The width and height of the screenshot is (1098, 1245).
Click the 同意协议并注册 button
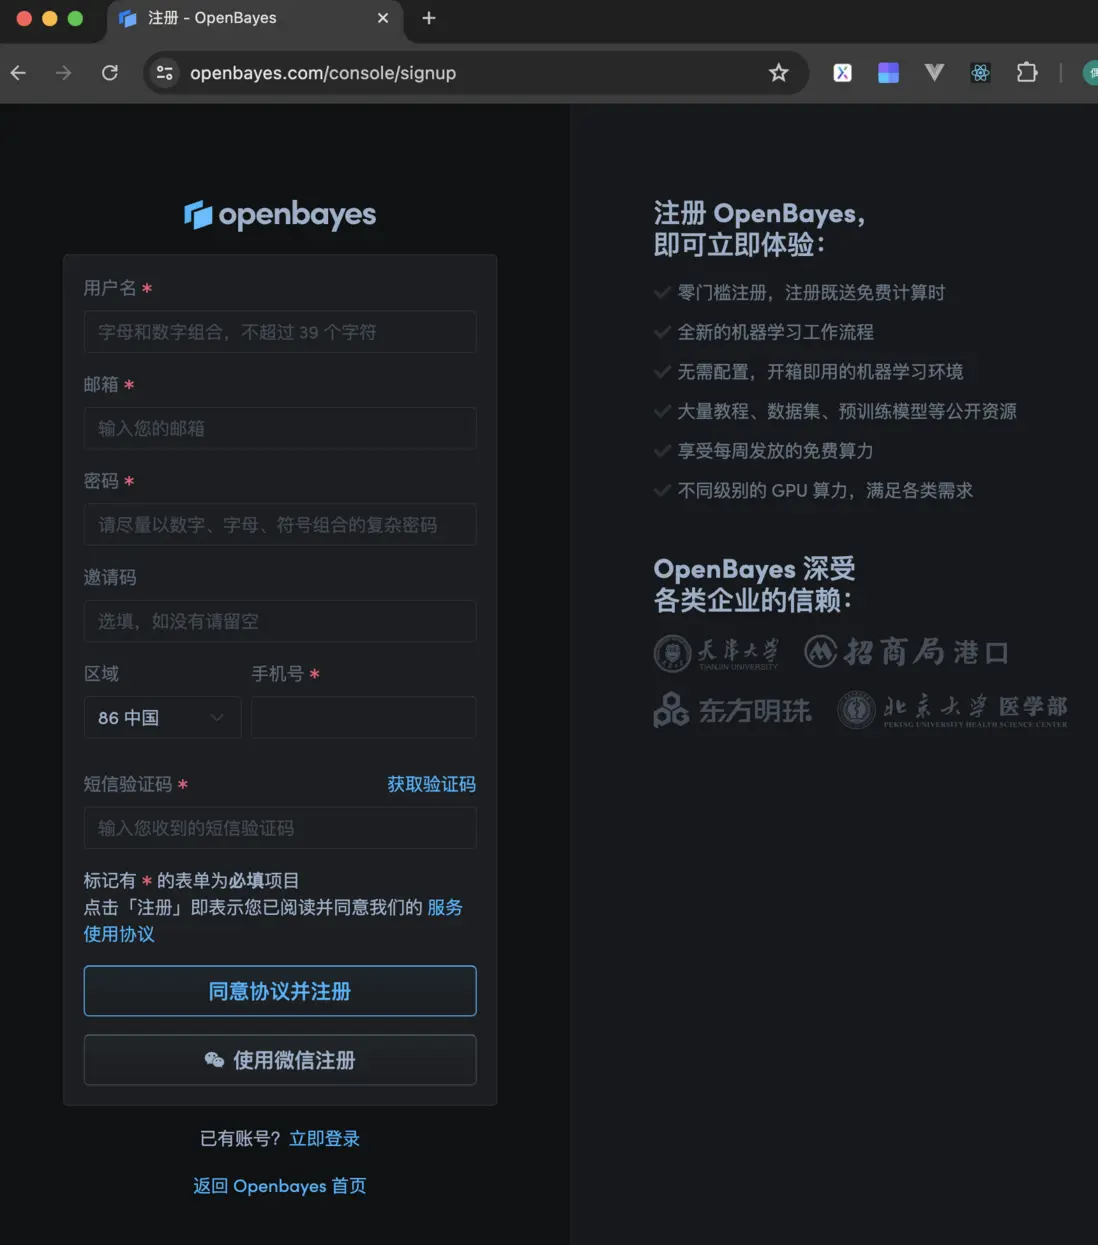click(x=280, y=991)
